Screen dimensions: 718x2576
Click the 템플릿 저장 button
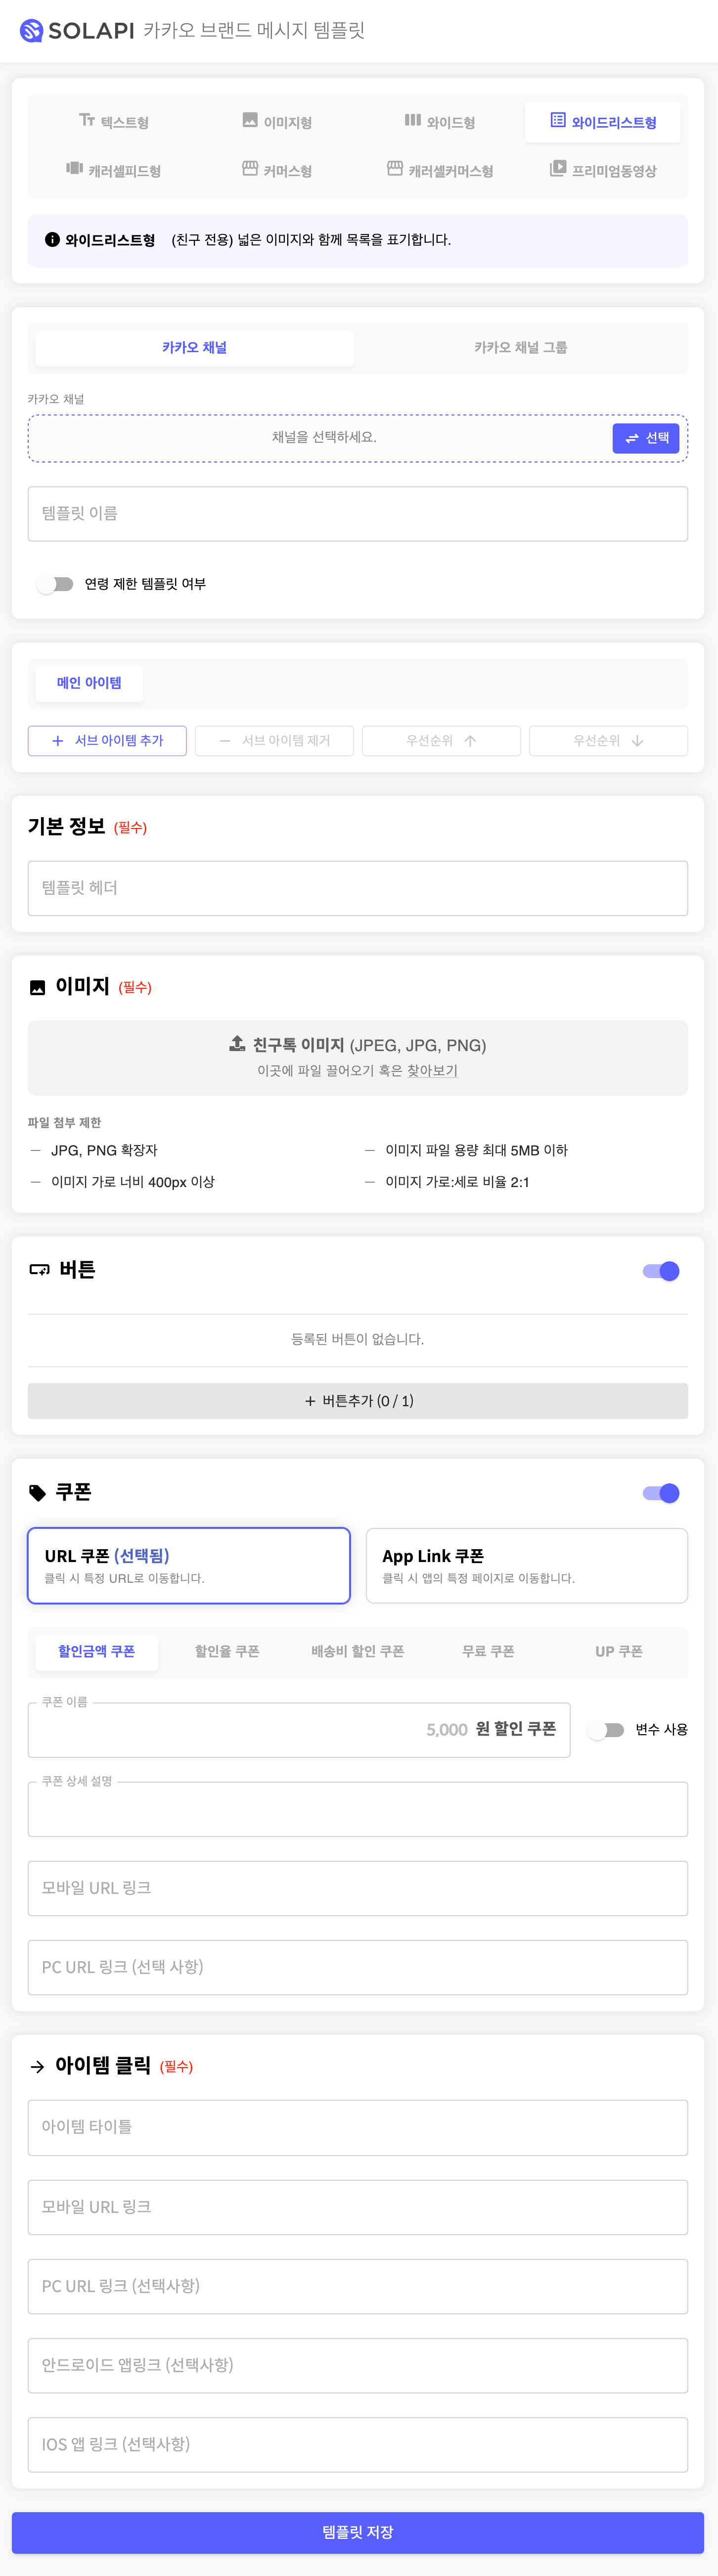click(358, 2532)
